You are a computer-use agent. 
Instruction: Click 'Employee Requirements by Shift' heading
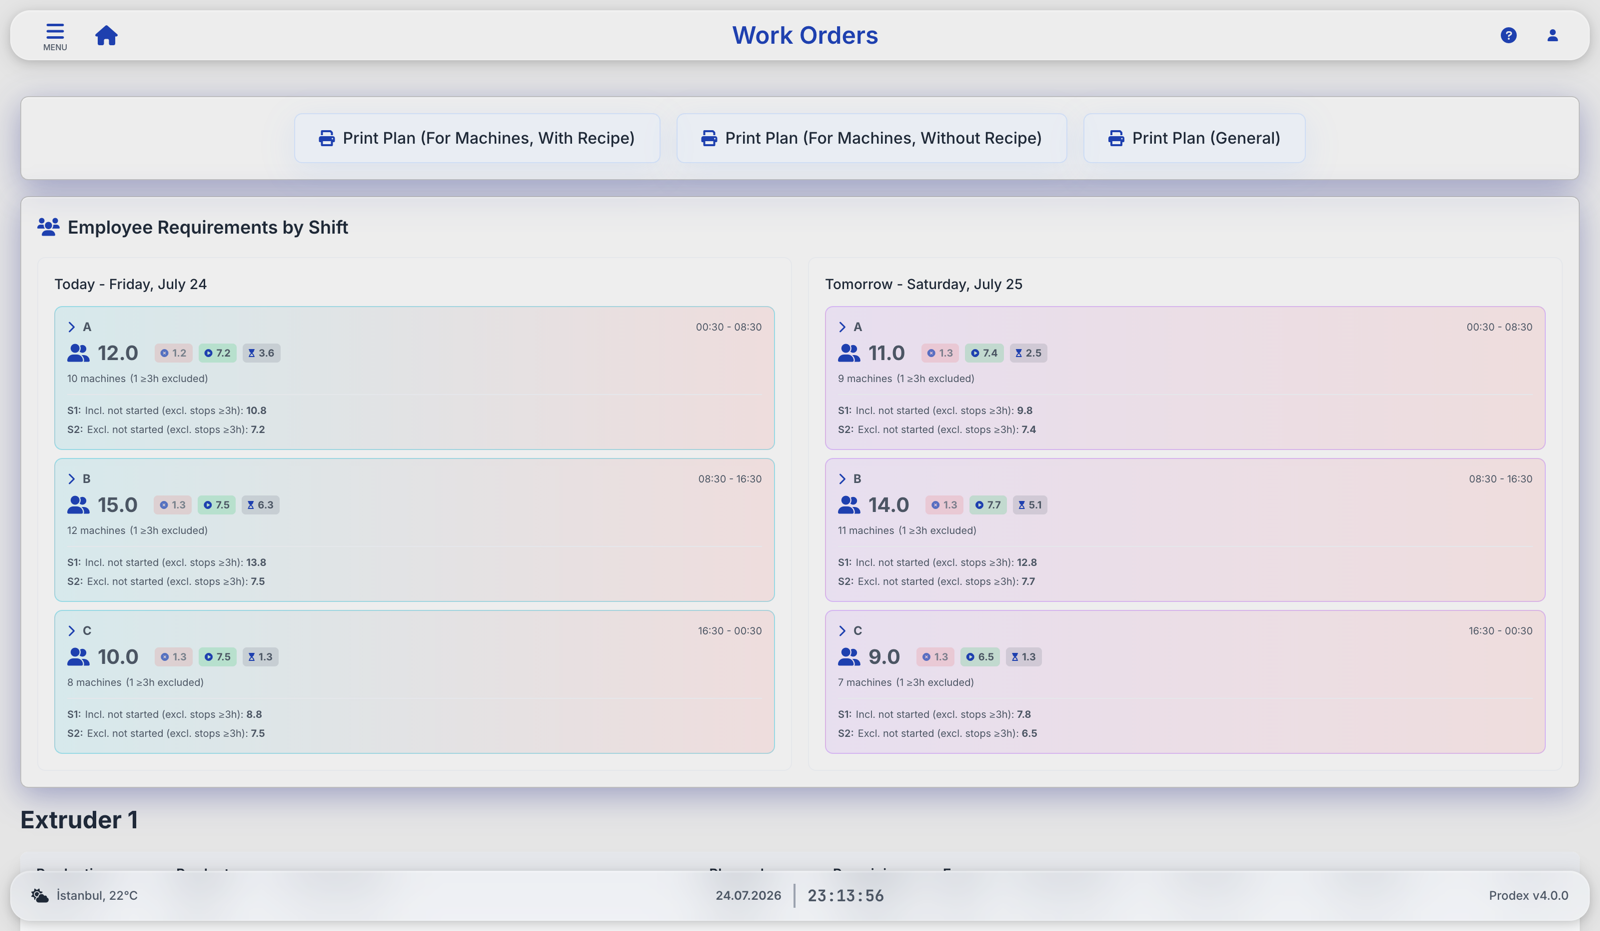click(x=208, y=227)
